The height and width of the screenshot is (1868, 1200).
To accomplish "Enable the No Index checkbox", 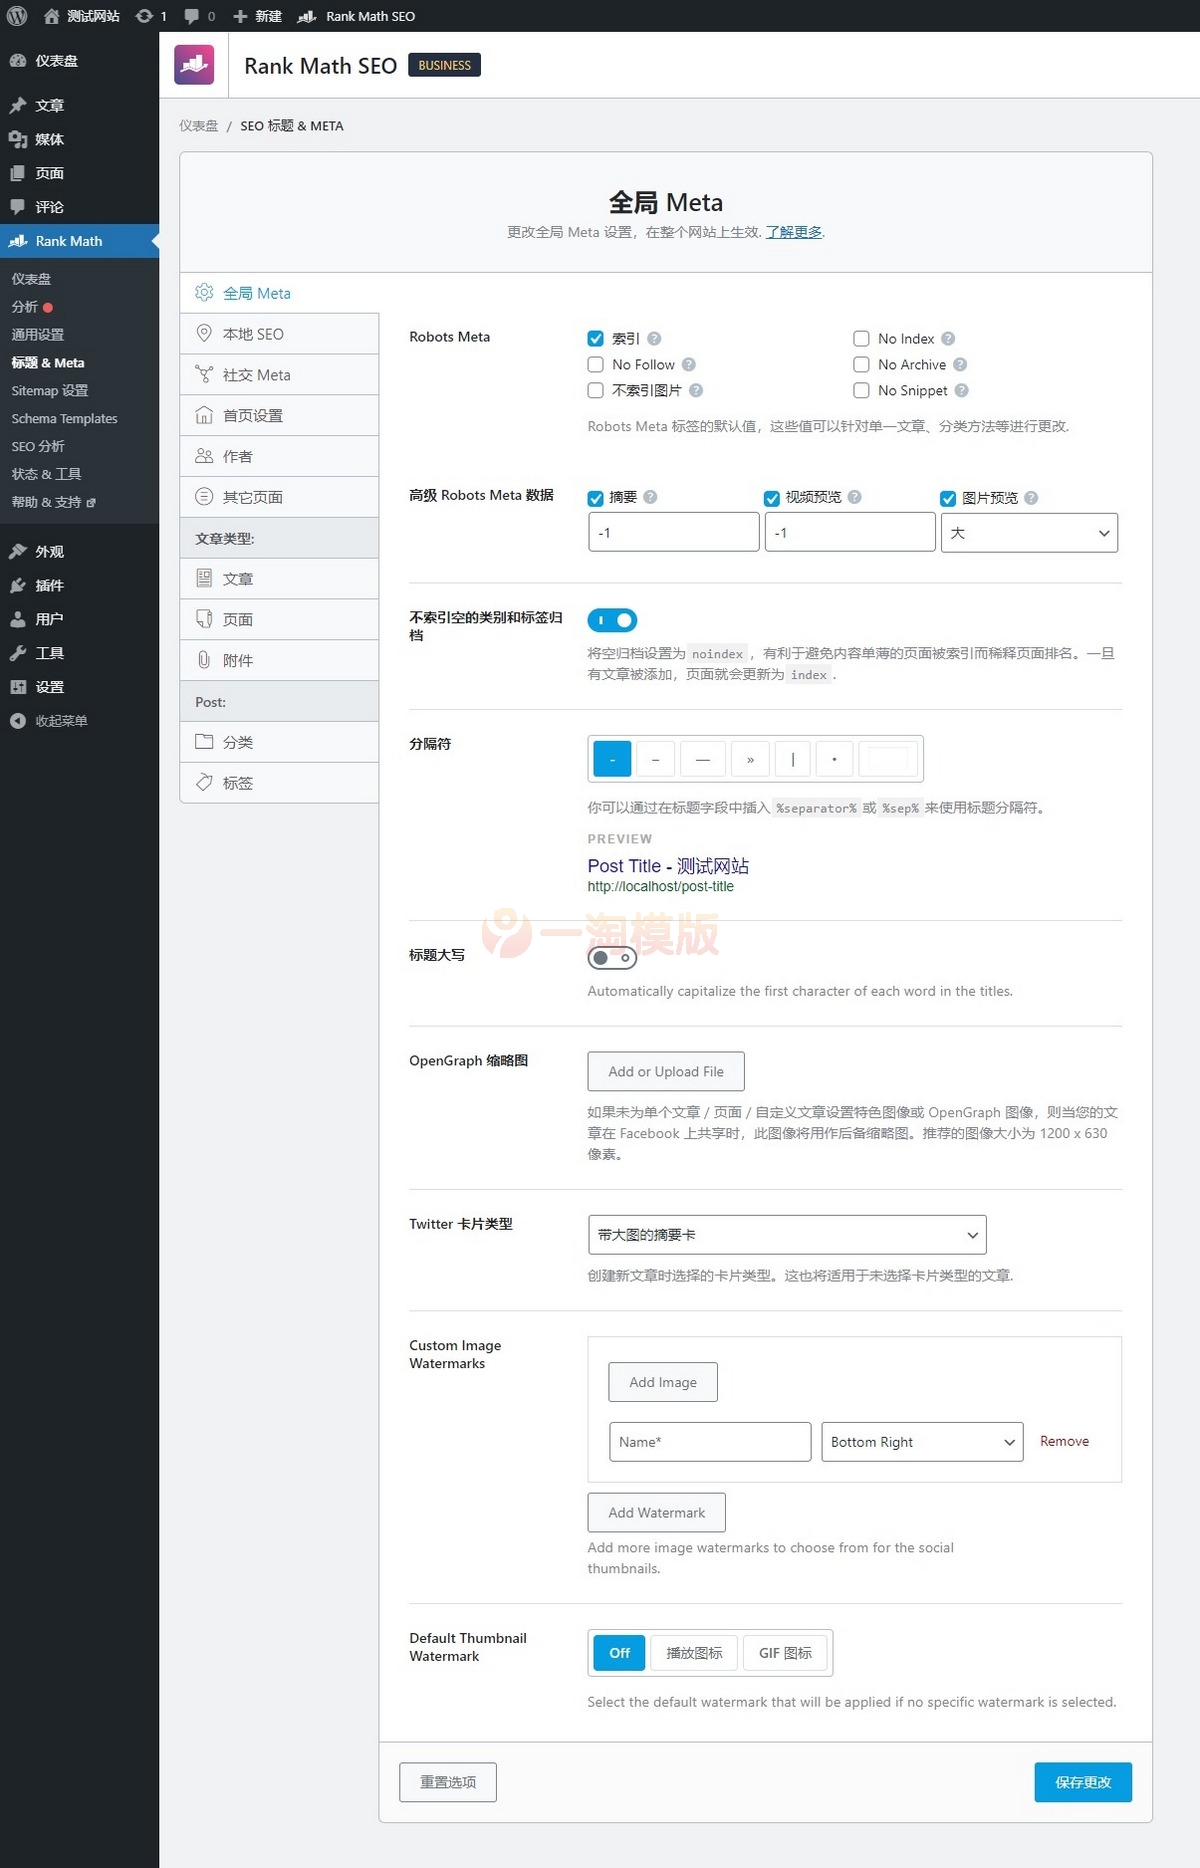I will point(861,339).
